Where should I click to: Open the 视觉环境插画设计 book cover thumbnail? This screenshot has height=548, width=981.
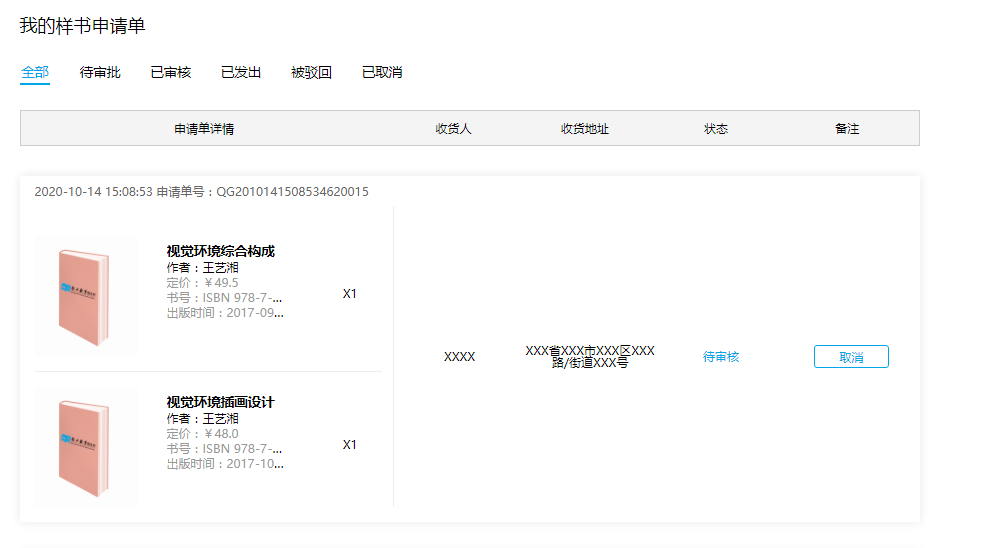[x=85, y=448]
